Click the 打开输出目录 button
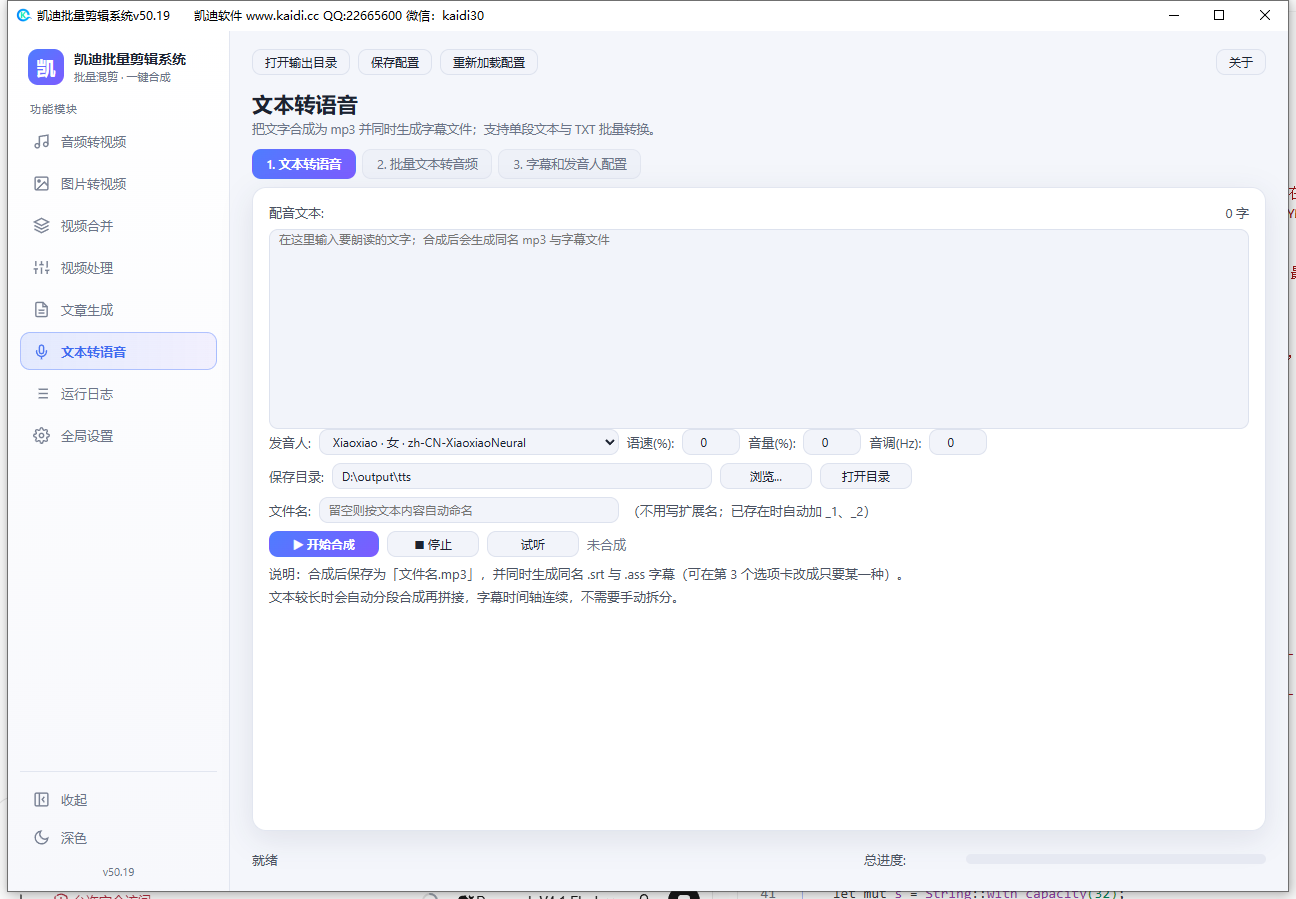This screenshot has height=899, width=1296. click(x=301, y=62)
